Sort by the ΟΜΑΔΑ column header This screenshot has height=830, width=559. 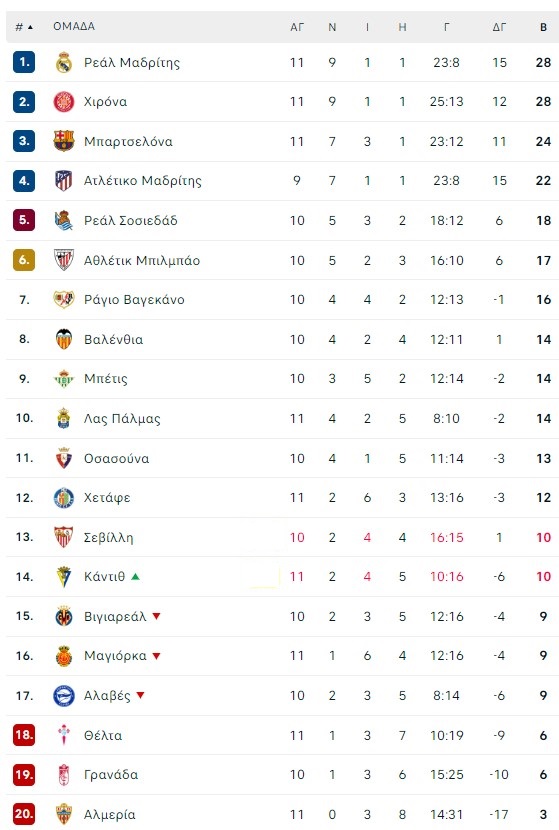tap(74, 26)
